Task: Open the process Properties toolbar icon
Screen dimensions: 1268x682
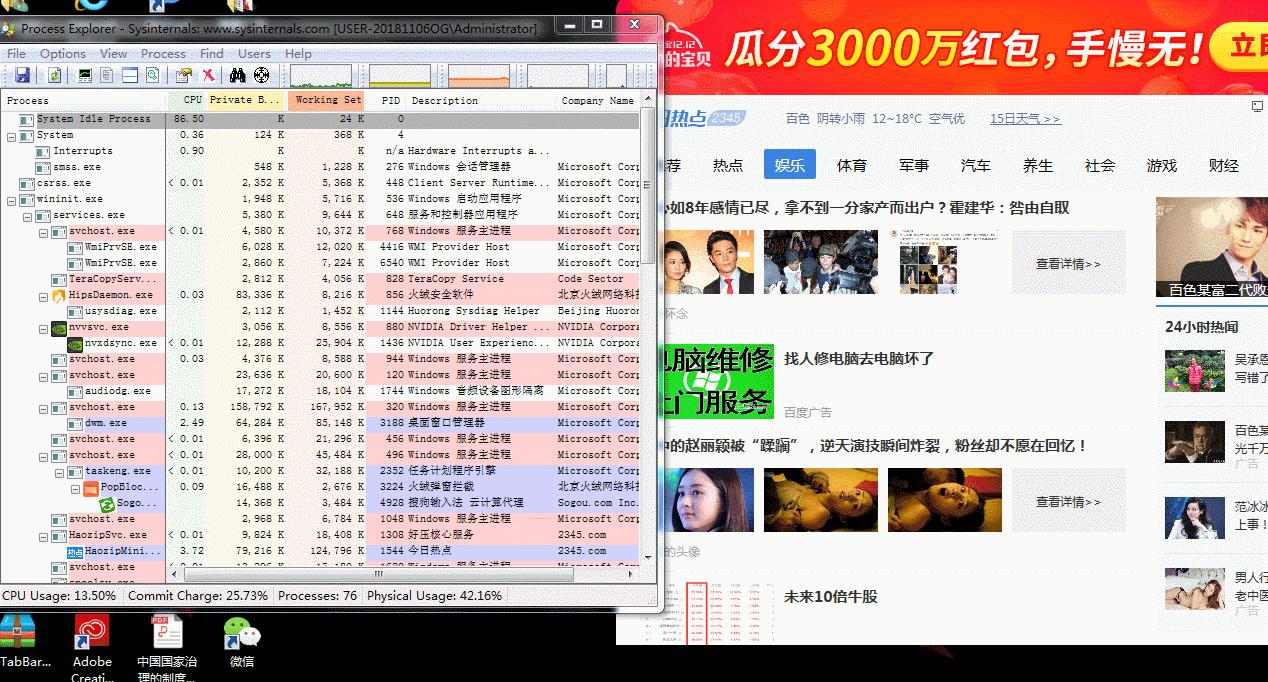Action: (184, 75)
